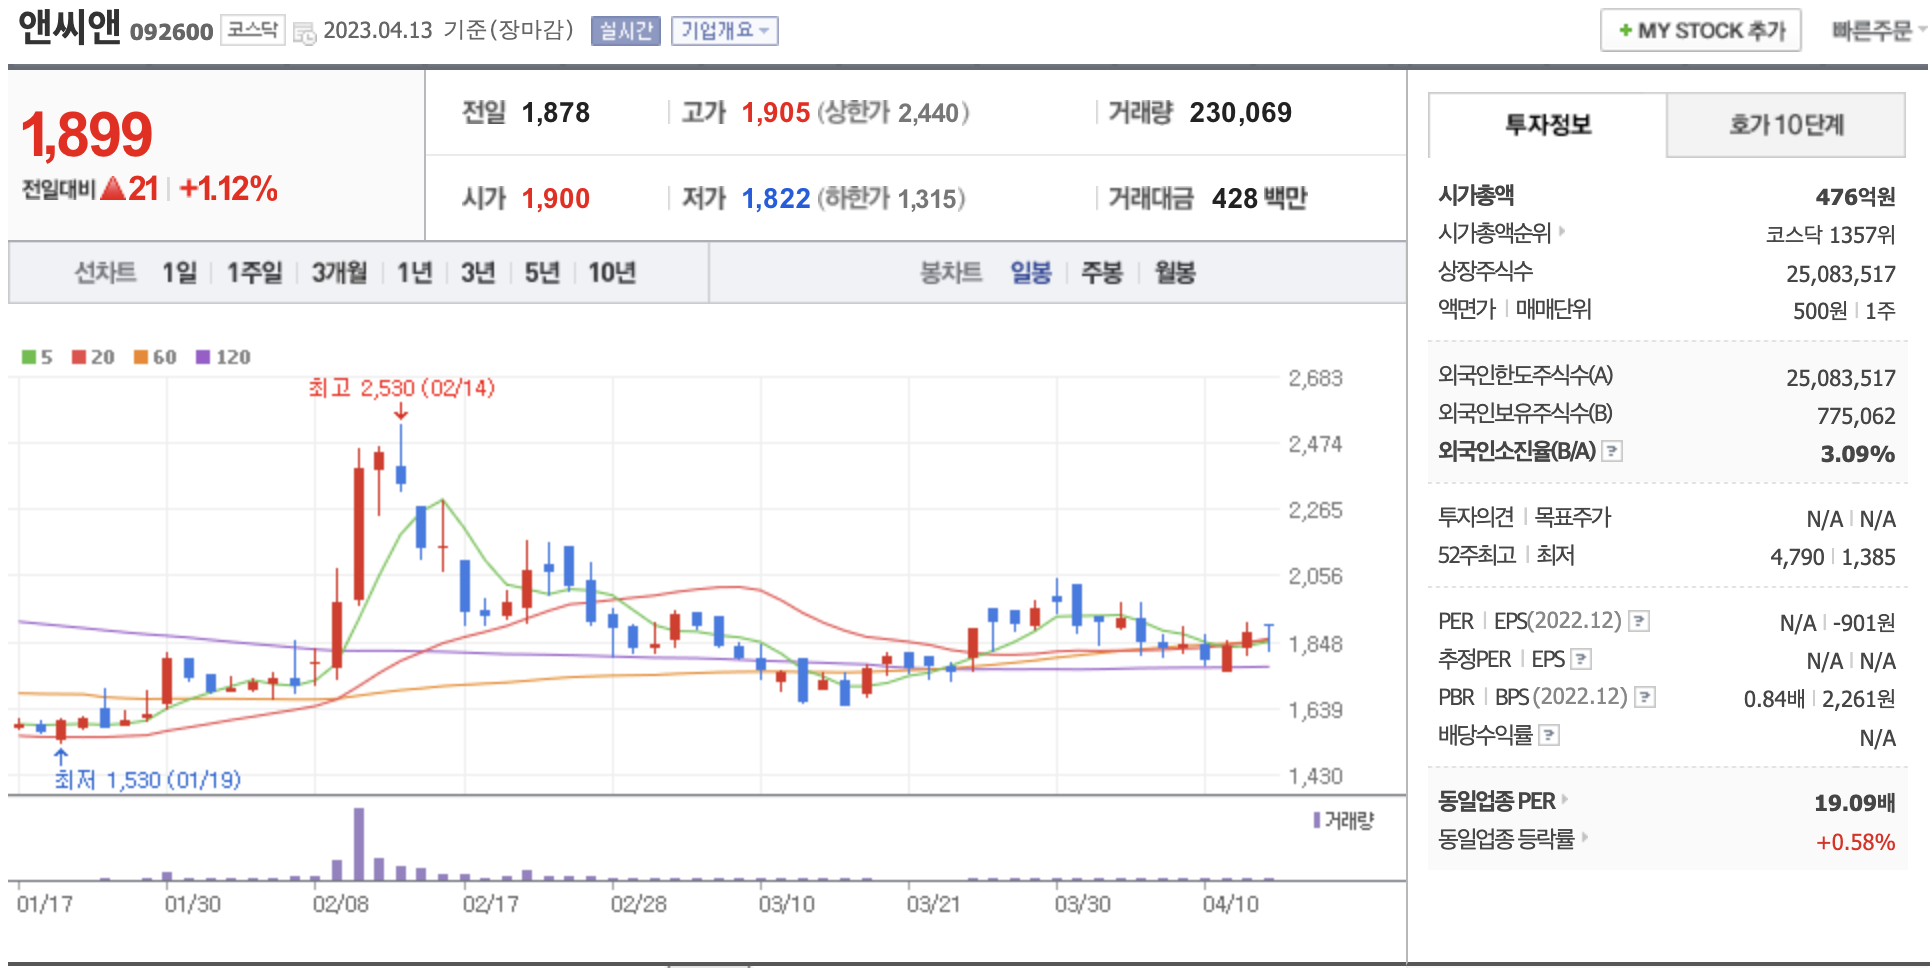Click help icon next to 배당수익률
The height and width of the screenshot is (968, 1932).
click(1549, 736)
